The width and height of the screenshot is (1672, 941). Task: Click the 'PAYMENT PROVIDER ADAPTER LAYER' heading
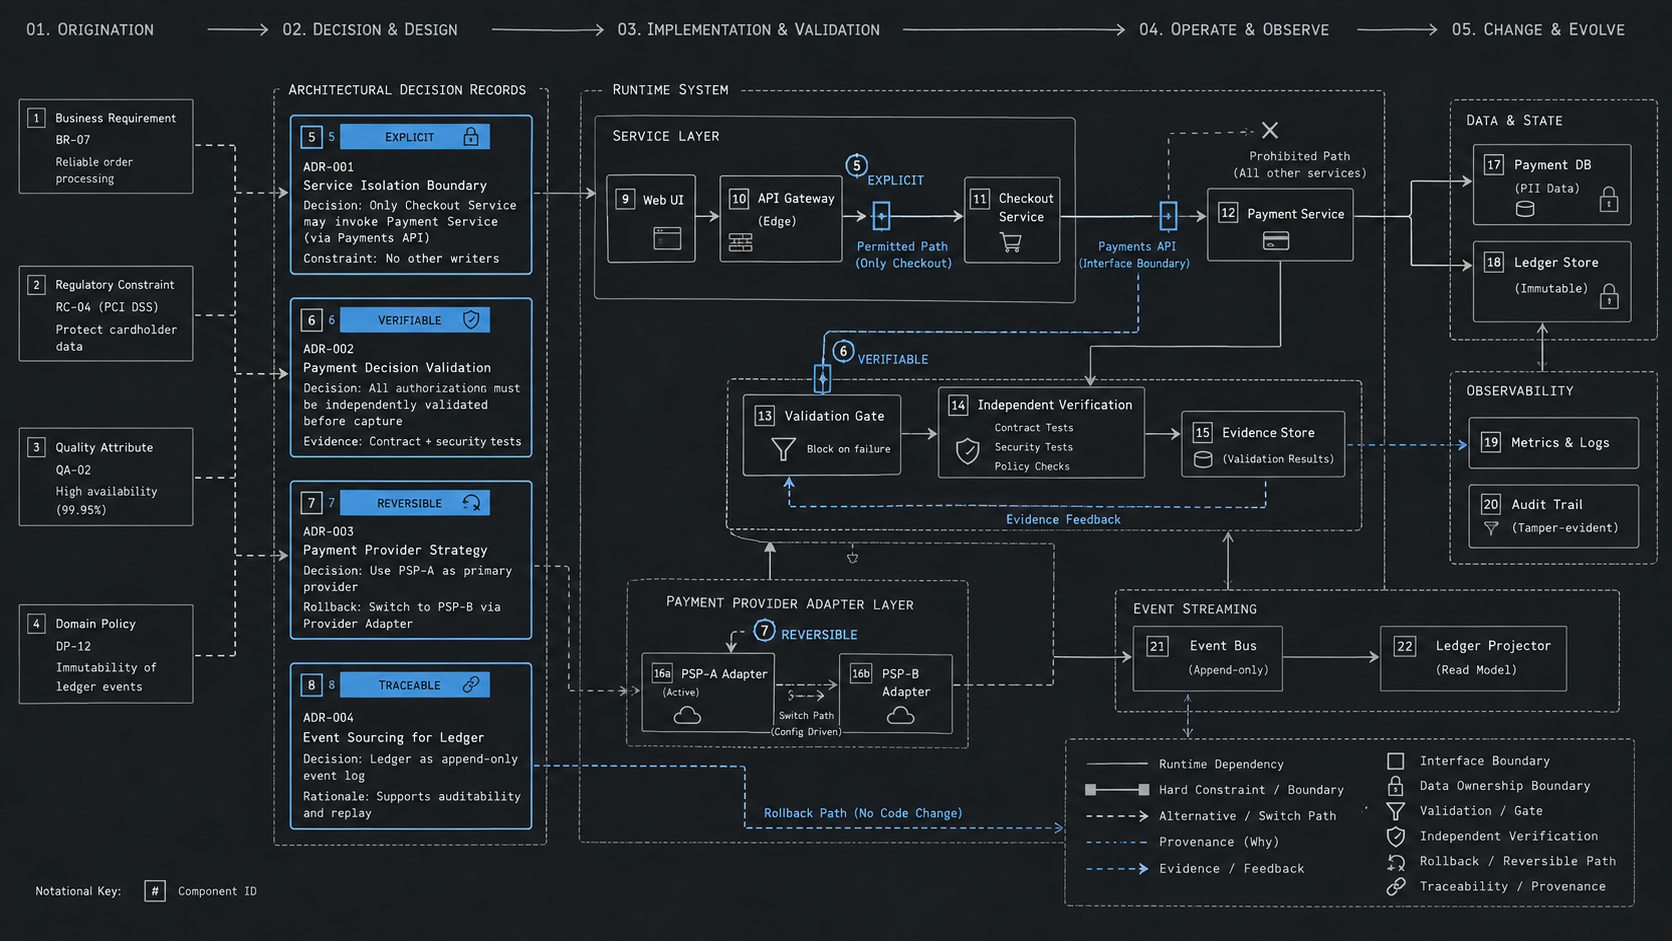789,603
